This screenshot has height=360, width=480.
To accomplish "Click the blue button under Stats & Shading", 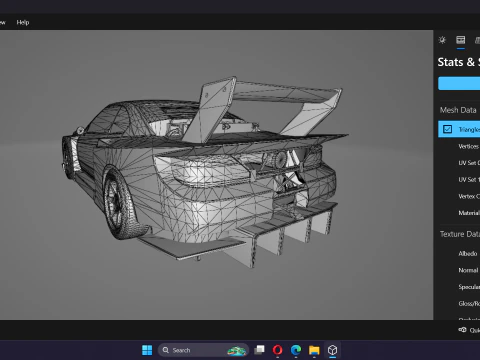I will click(459, 83).
